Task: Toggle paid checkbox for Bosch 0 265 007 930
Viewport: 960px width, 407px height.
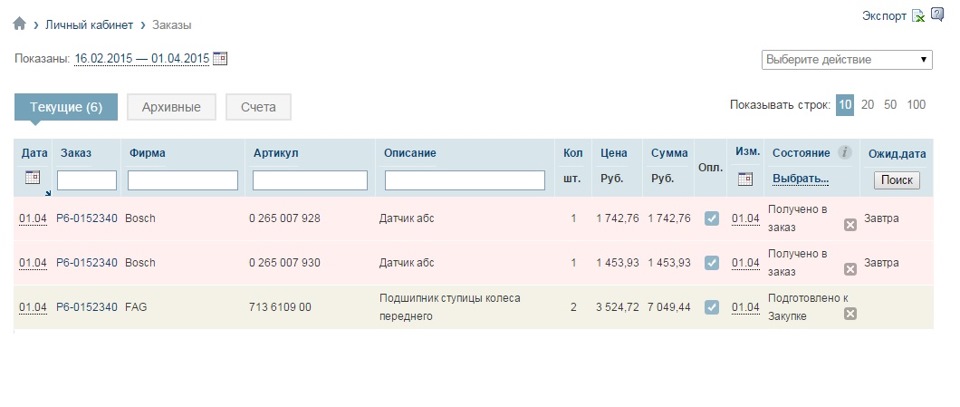Action: pyautogui.click(x=712, y=263)
